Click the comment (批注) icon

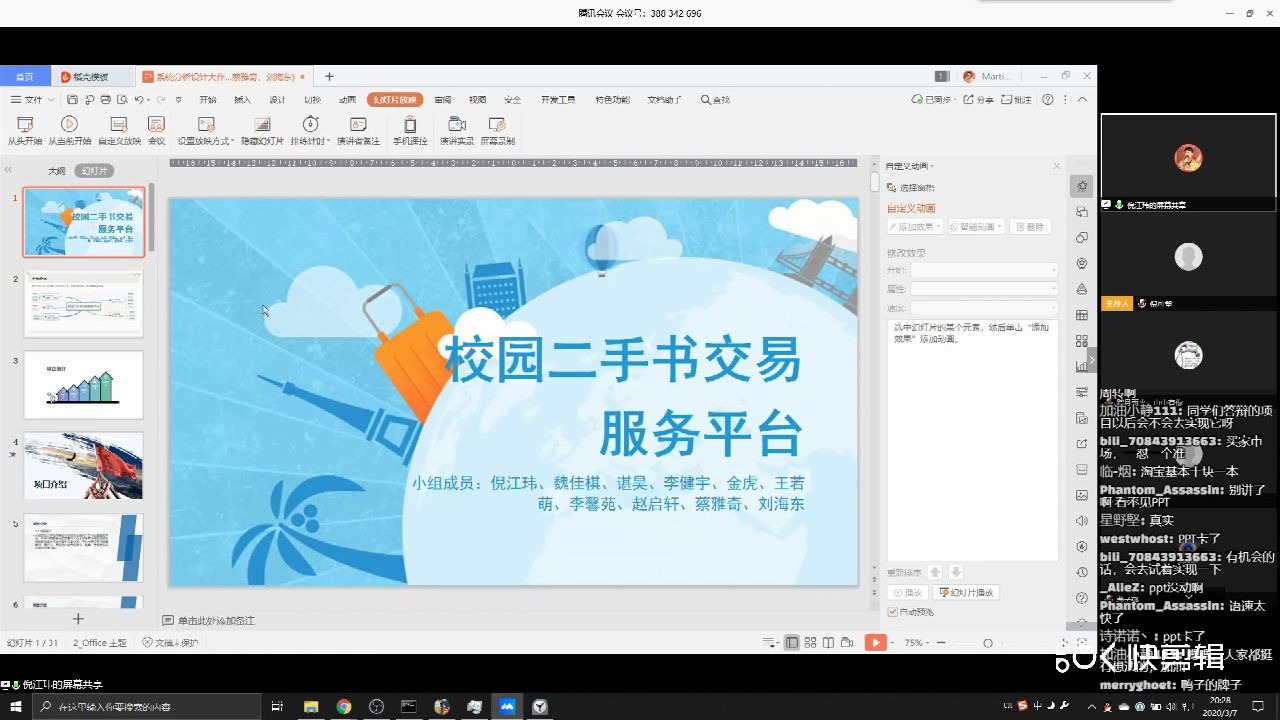tap(1017, 100)
